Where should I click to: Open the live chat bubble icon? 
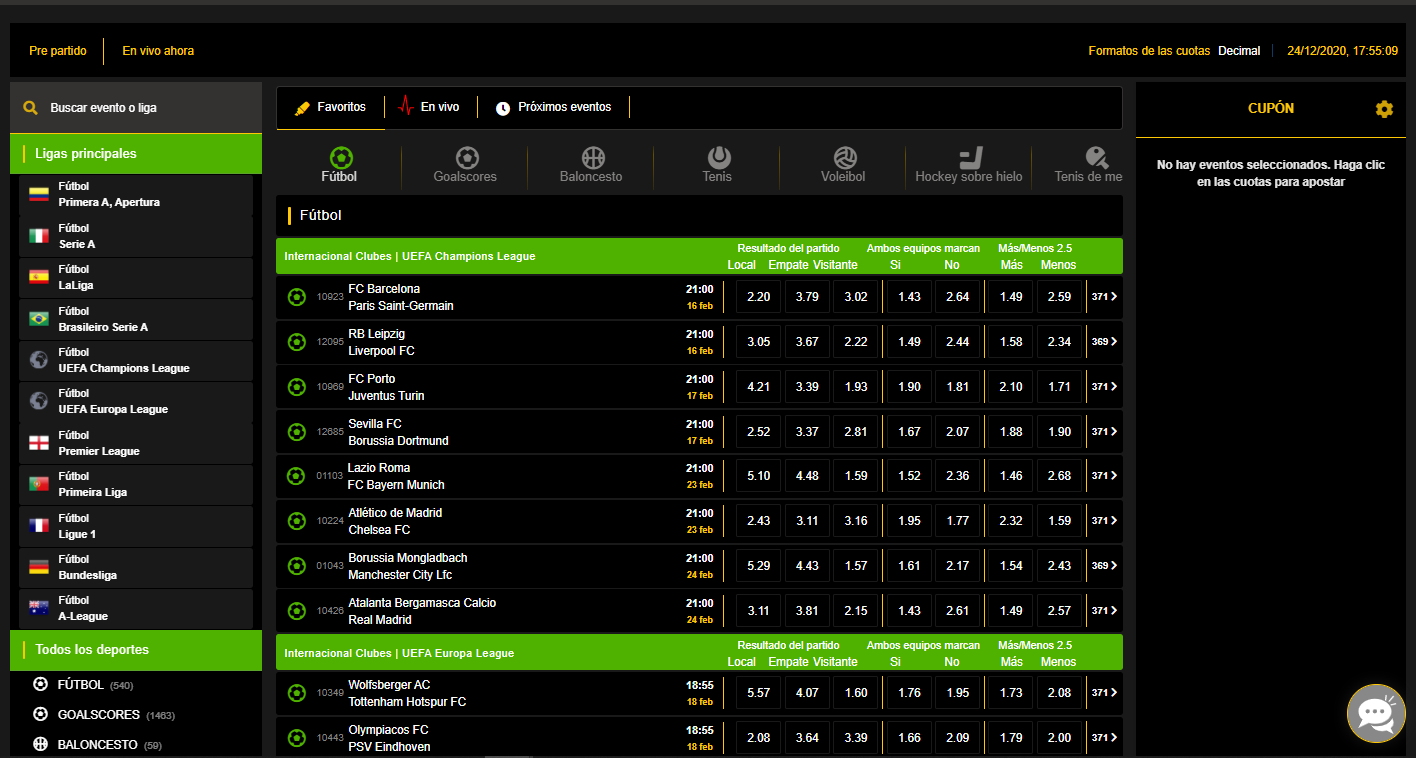pyautogui.click(x=1376, y=713)
